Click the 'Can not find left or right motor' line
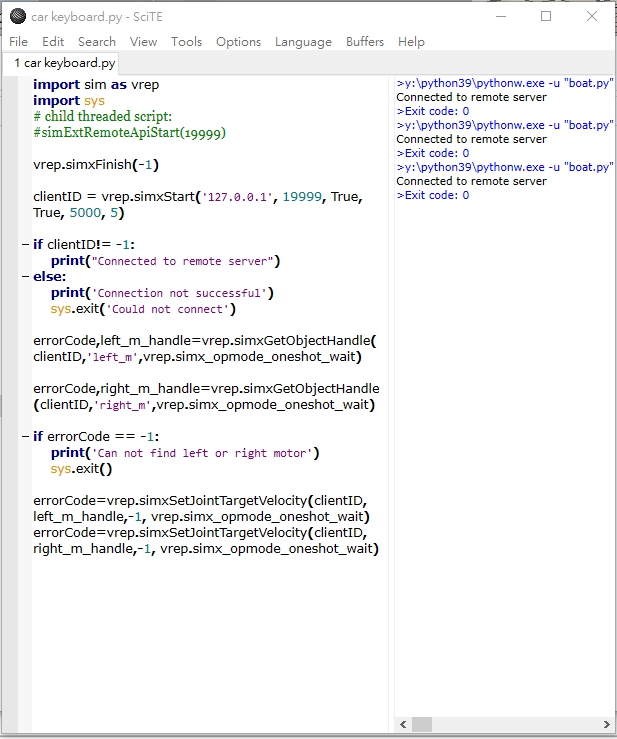Viewport: 617px width, 739px height. click(x=185, y=452)
